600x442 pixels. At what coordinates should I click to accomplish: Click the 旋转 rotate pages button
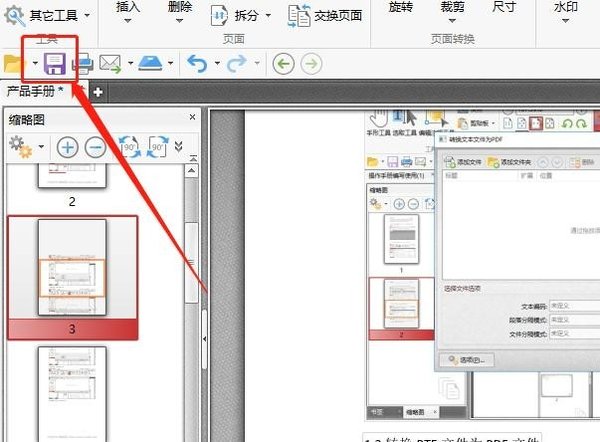pyautogui.click(x=400, y=7)
